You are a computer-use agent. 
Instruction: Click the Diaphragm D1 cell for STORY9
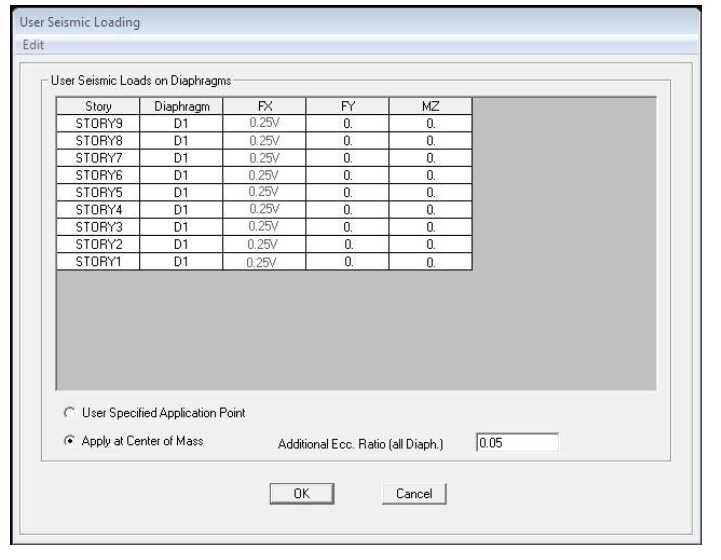coord(181,123)
